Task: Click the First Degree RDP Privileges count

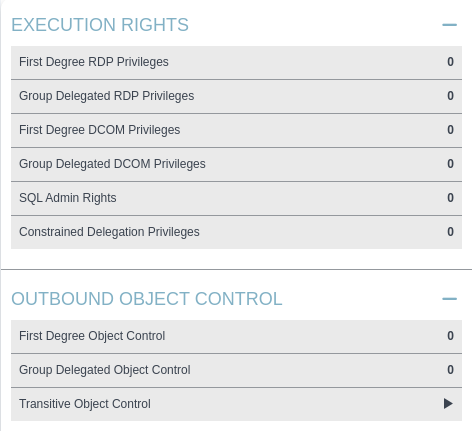Action: tap(450, 62)
